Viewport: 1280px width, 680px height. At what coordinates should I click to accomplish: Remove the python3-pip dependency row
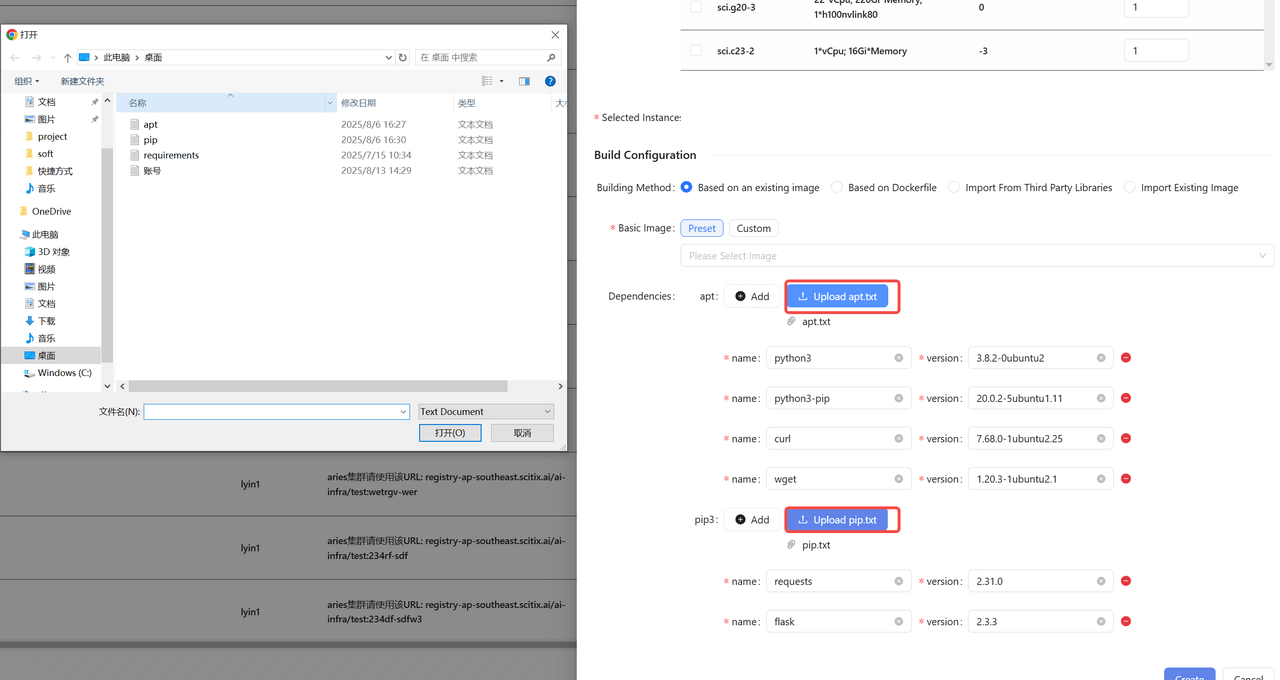pos(1126,398)
